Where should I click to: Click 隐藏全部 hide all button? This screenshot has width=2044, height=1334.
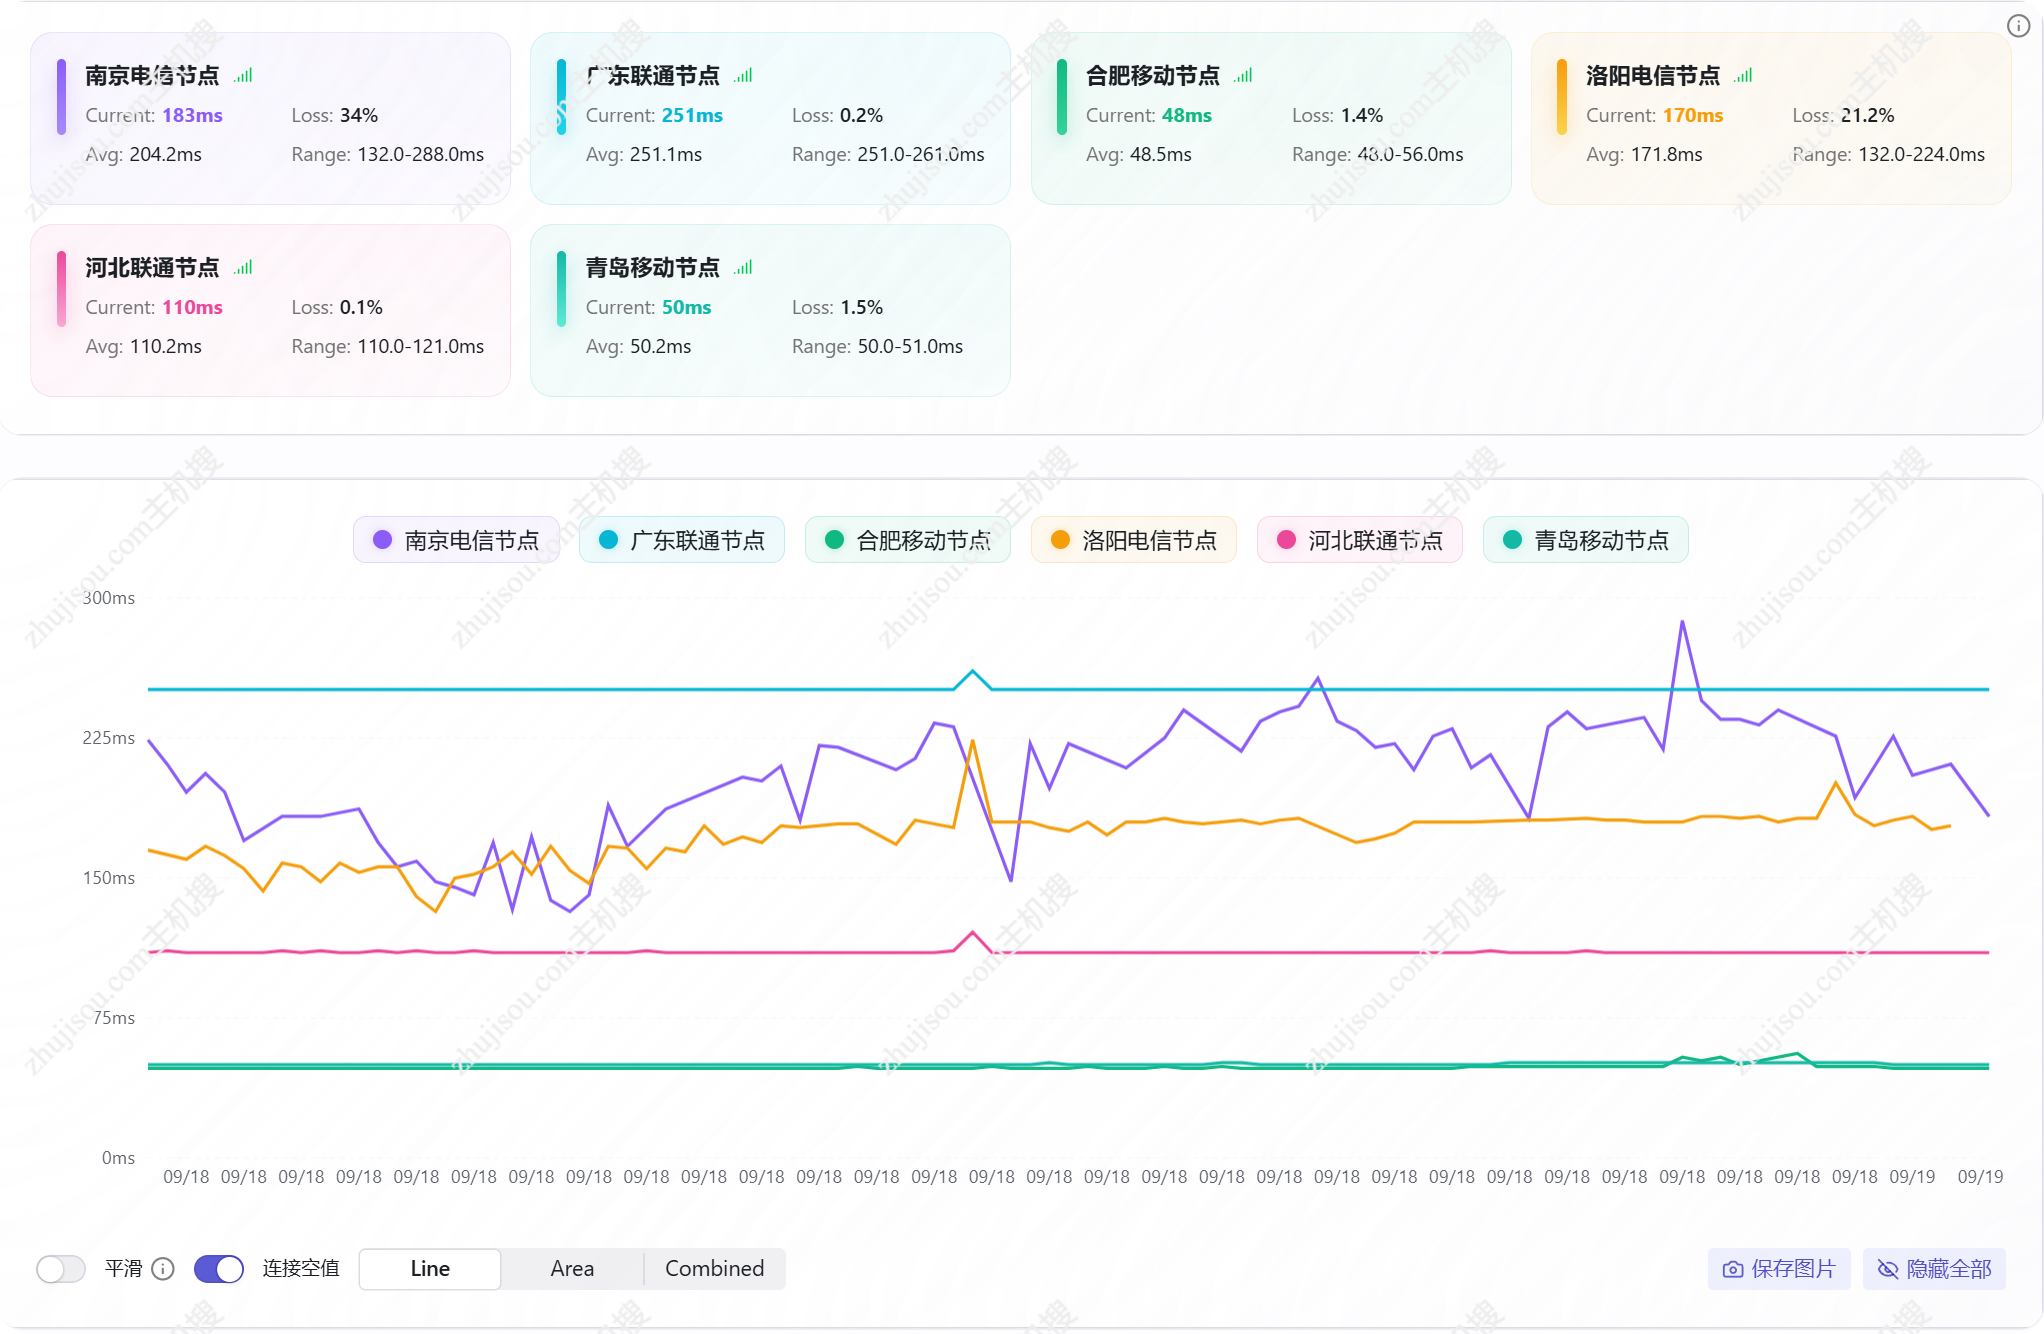1934,1269
